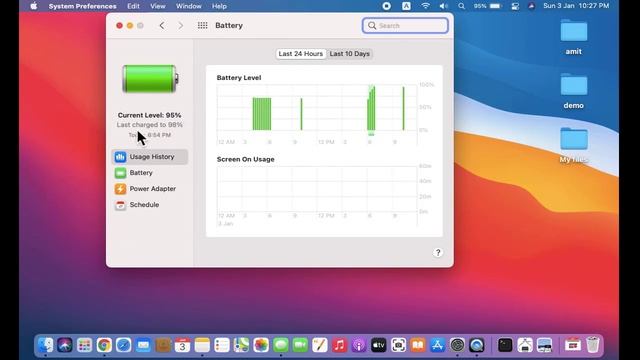Open App Store in the Dock
Image resolution: width=640 pixels, height=360 pixels.
coord(438,345)
